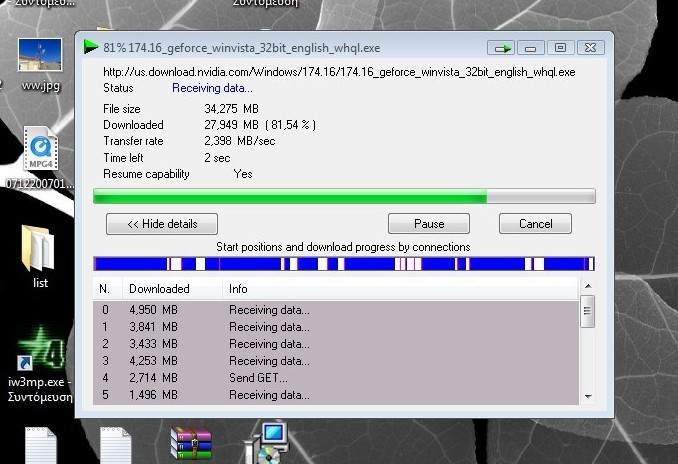678x464 pixels.
Task: Select the row showing Send GET...
Action: coord(336,378)
